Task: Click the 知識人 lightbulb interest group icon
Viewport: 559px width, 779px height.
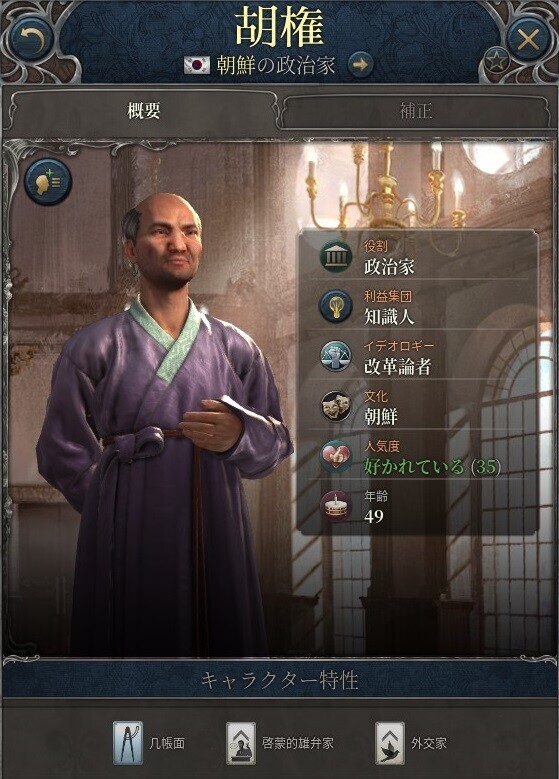Action: tap(336, 307)
